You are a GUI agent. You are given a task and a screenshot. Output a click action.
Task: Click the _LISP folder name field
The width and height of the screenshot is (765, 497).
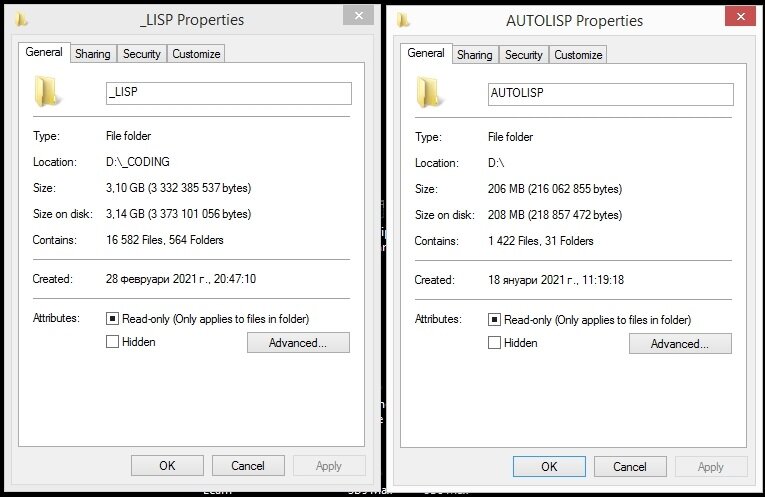[229, 93]
